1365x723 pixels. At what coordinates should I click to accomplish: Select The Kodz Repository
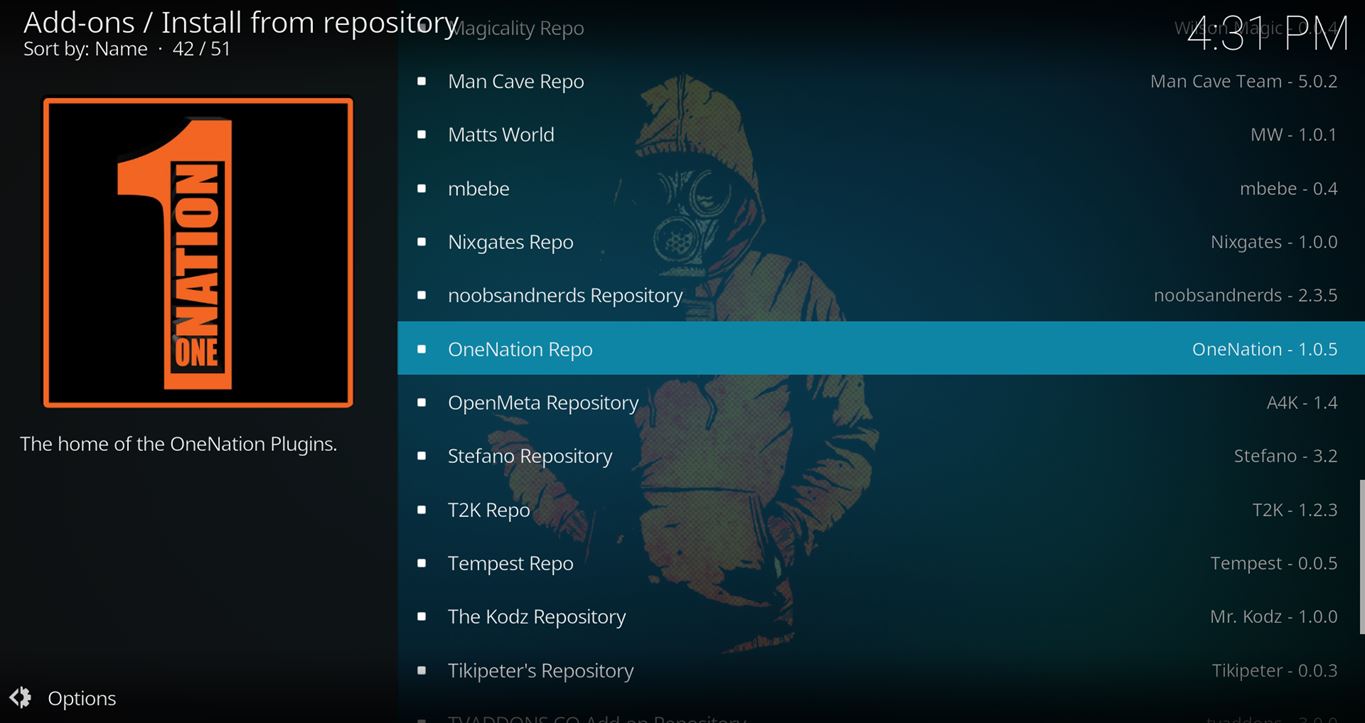[537, 617]
